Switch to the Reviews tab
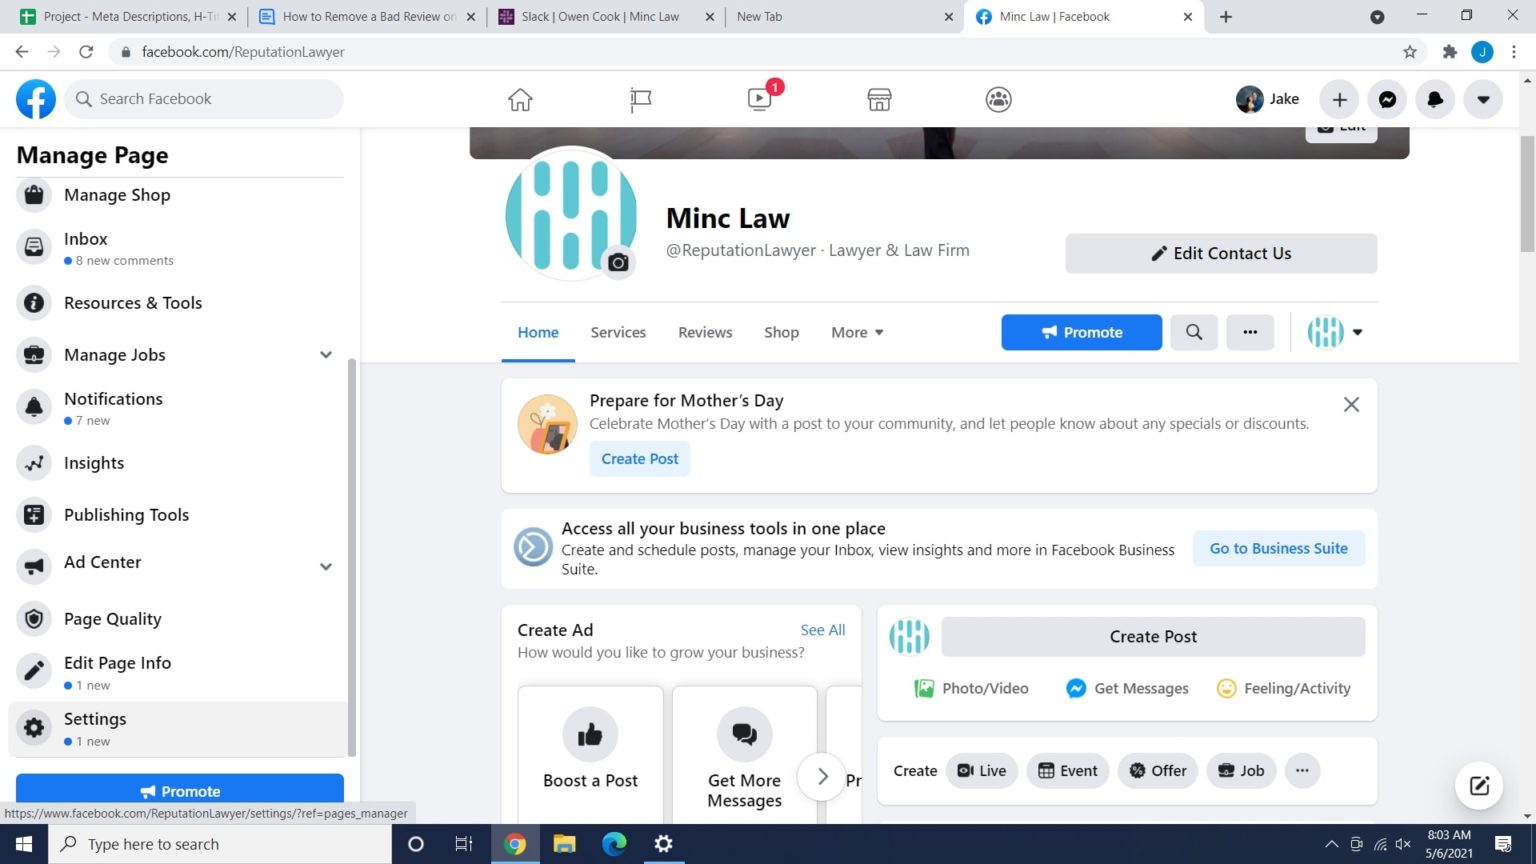The height and width of the screenshot is (864, 1536). [x=705, y=332]
